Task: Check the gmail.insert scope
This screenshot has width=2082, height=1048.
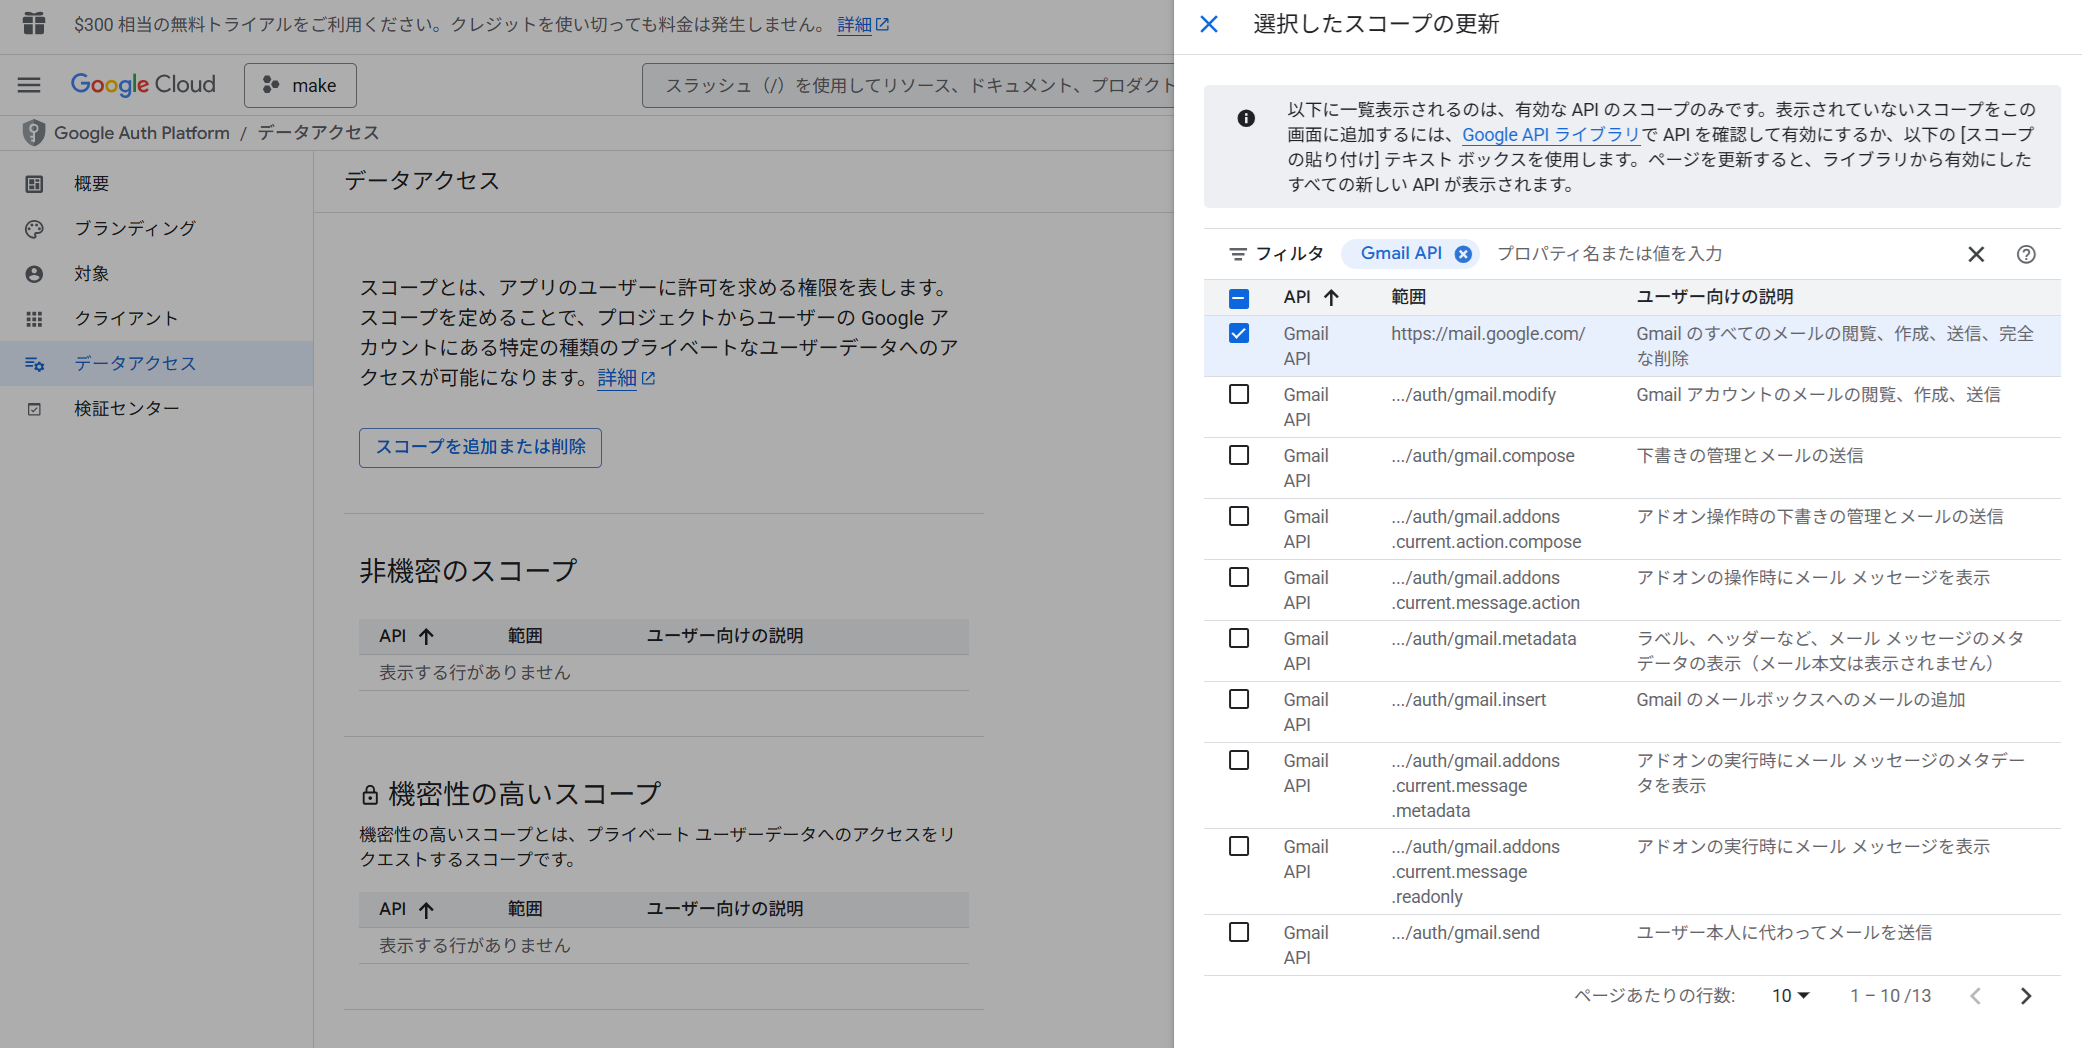Action: click(x=1239, y=700)
